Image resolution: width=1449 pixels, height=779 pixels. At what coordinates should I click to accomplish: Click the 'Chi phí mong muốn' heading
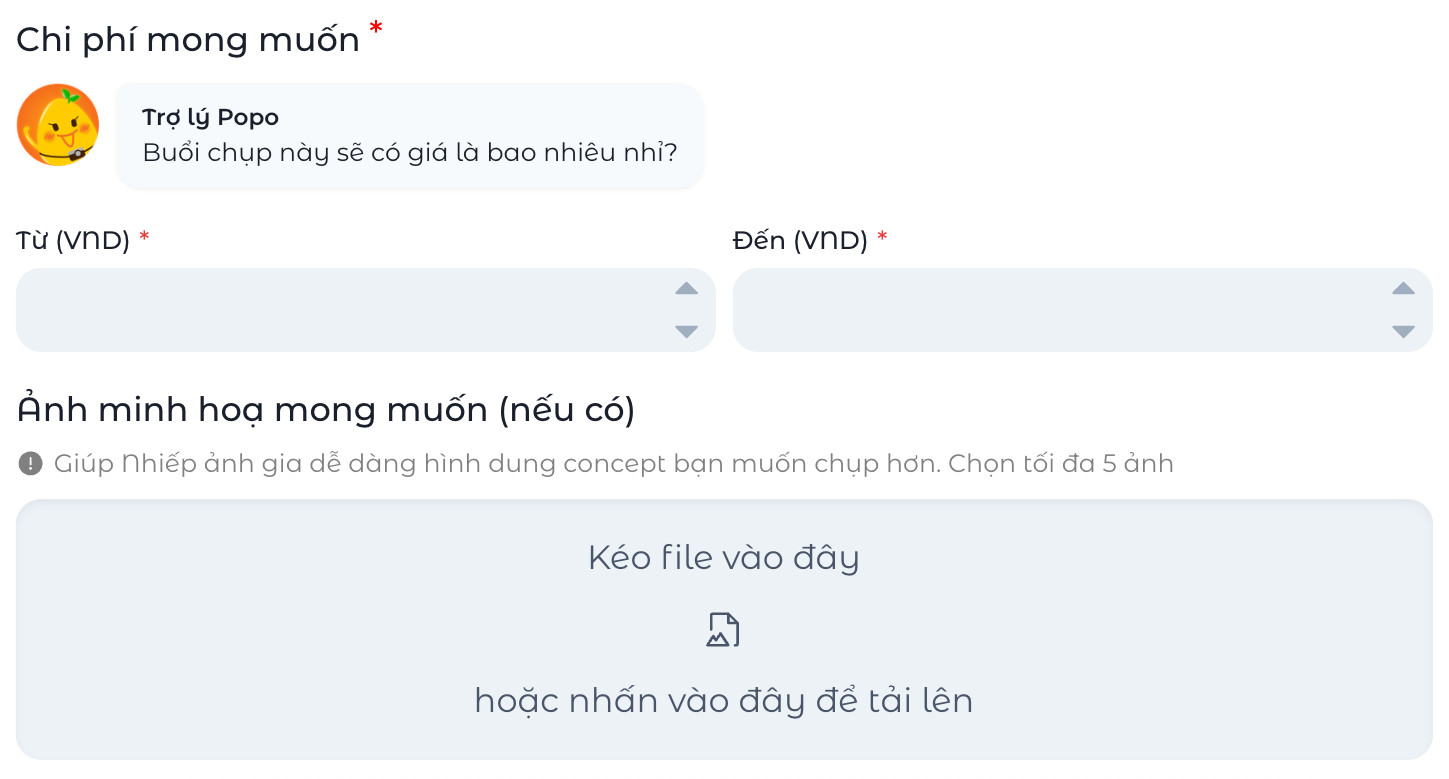[x=188, y=40]
